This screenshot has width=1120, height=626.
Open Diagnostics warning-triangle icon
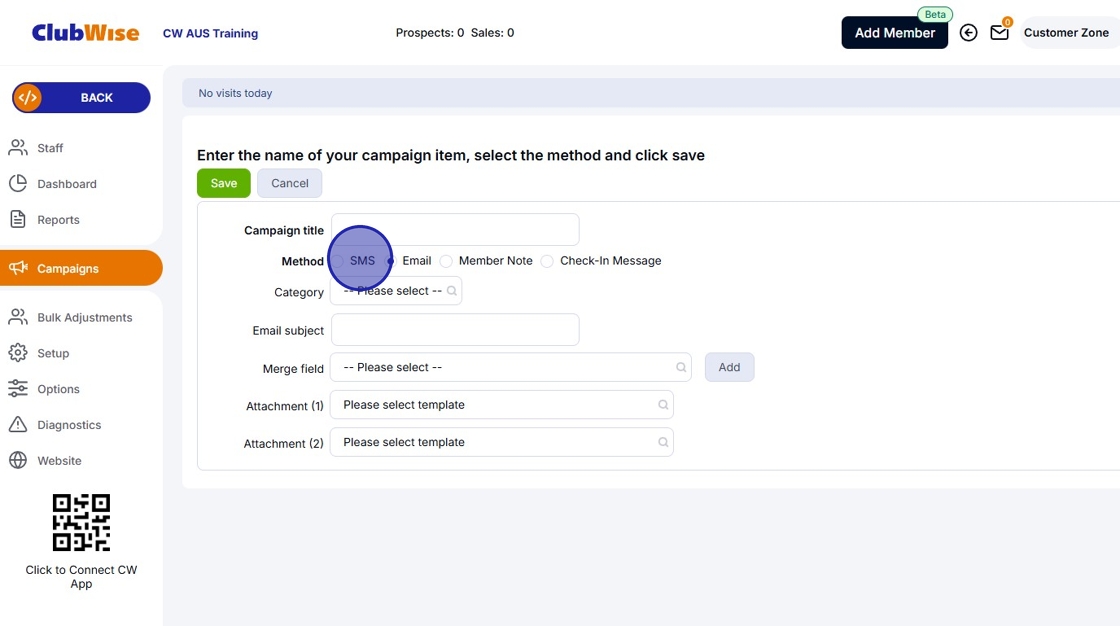(x=18, y=424)
